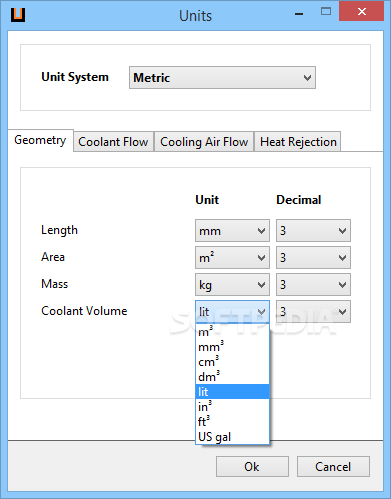The width and height of the screenshot is (391, 499).
Task: Click the Decimal column header
Action: coord(299,200)
